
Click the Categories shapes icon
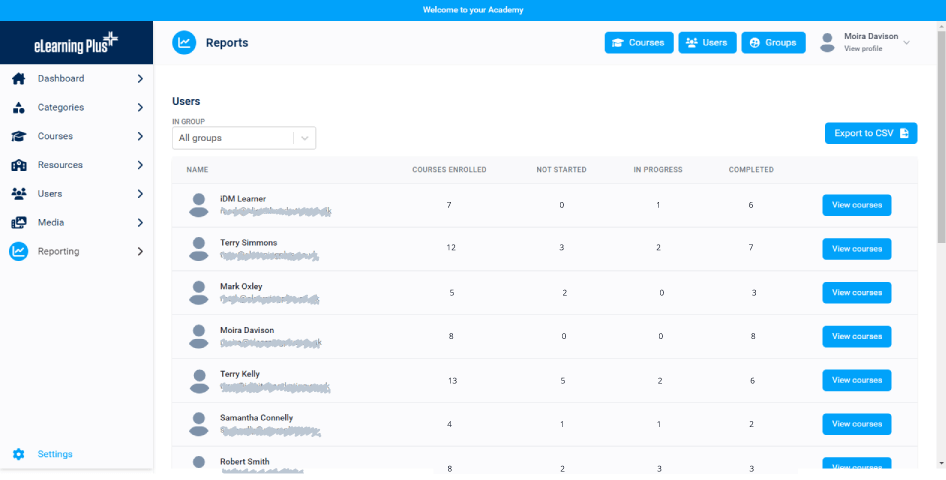[18, 108]
